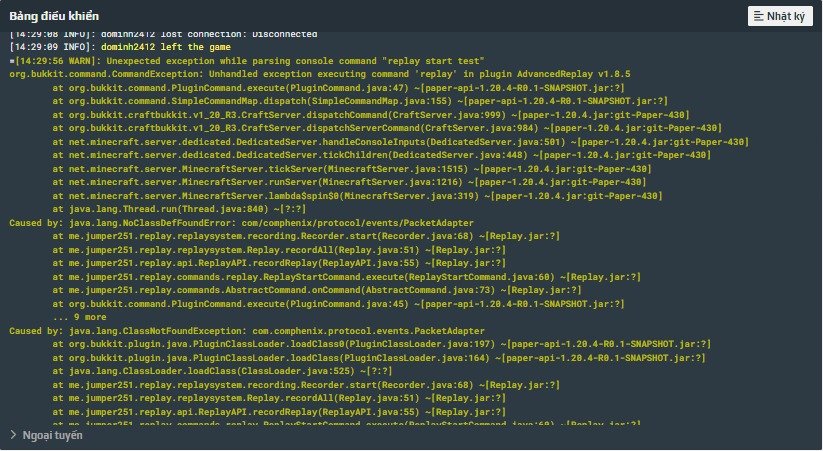Click the 'AbstractCommand.onCommand' trace line
This screenshot has height=451, width=823.
coord(316,290)
